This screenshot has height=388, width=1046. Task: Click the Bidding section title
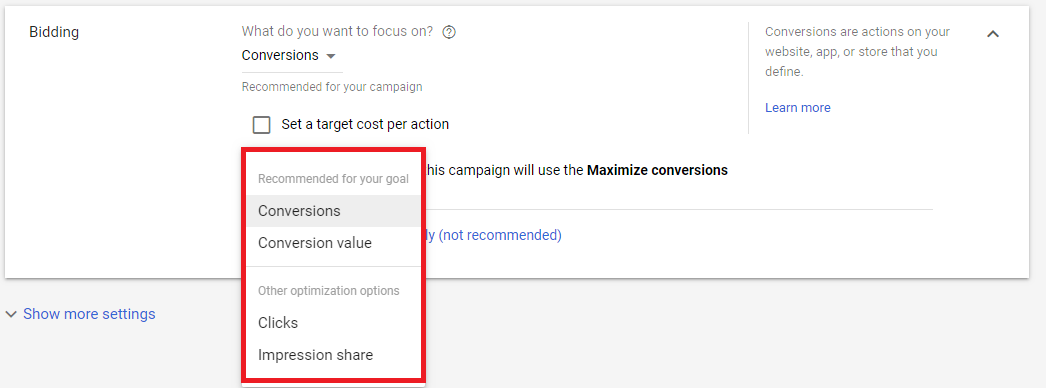point(54,32)
